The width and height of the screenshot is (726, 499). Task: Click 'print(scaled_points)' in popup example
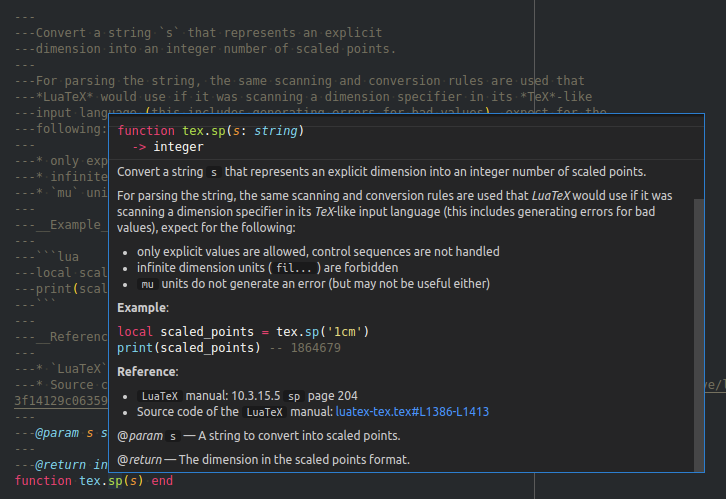[x=189, y=348]
